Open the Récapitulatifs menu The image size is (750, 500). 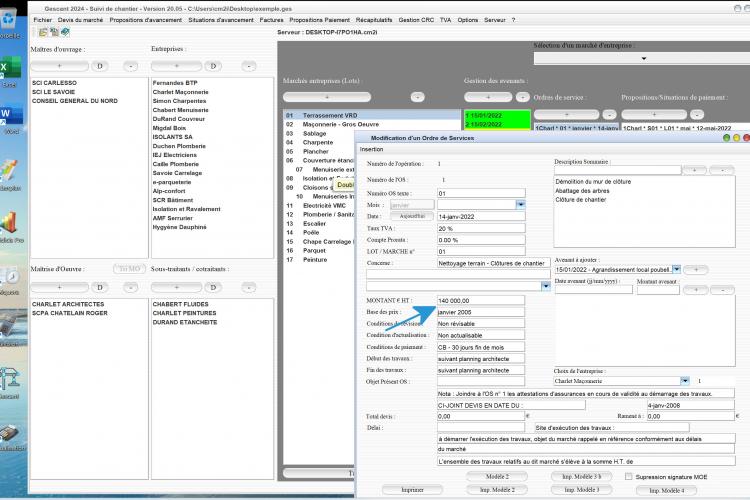point(374,20)
